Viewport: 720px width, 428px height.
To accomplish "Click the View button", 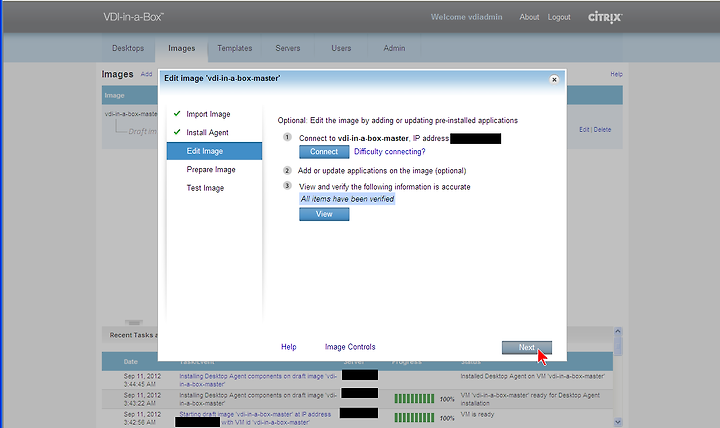I will coord(324,214).
